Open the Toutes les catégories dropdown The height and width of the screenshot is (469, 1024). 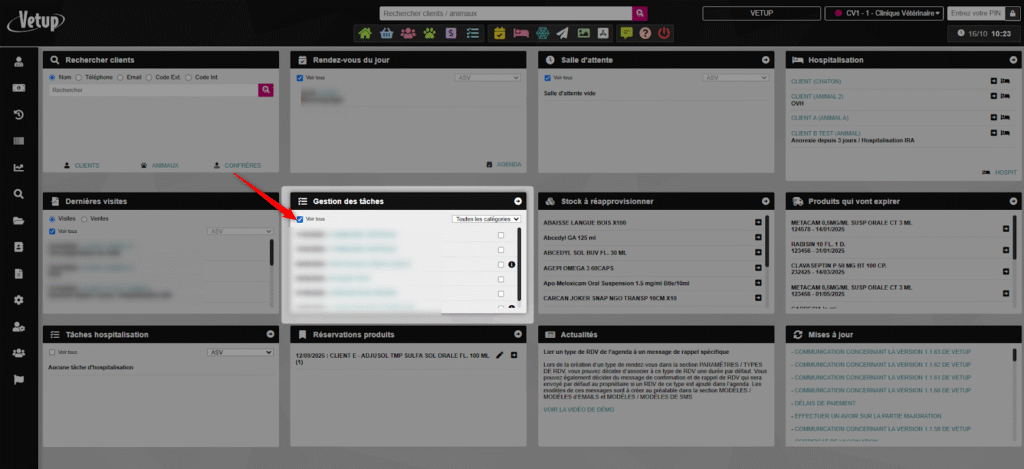(486, 218)
